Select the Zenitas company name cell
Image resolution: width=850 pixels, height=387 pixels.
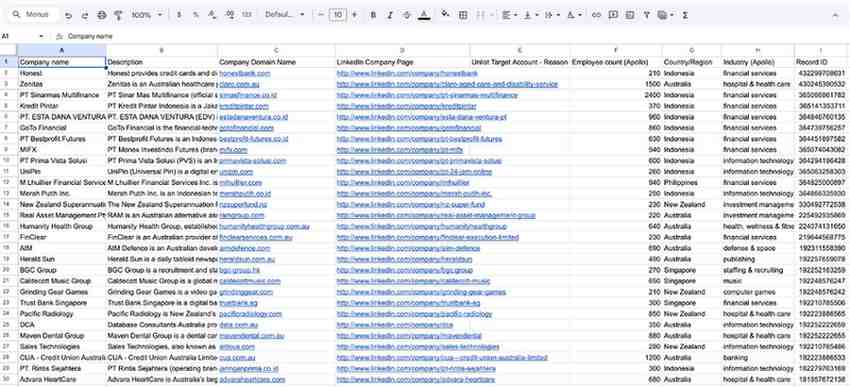tap(61, 85)
